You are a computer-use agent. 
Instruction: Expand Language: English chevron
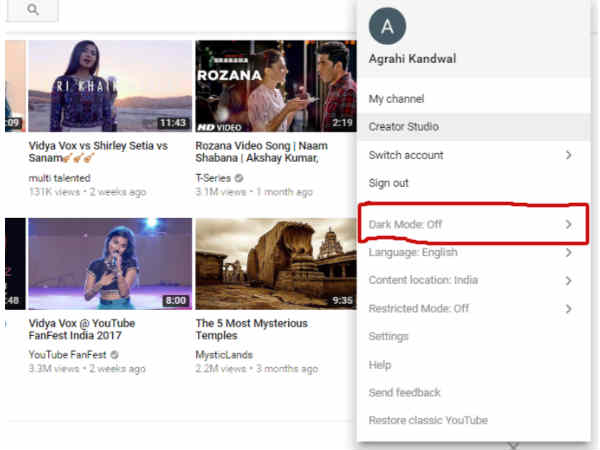(568, 253)
